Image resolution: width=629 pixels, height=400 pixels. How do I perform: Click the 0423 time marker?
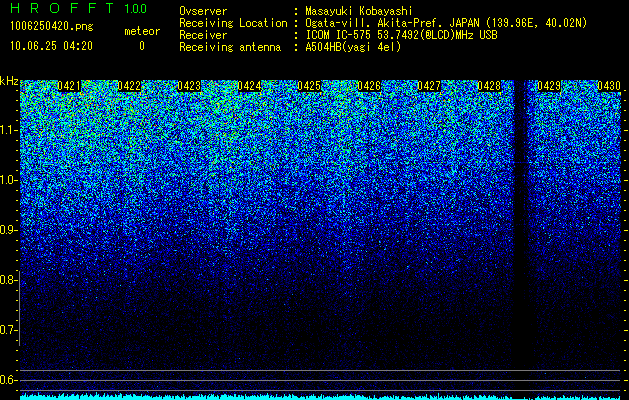(189, 86)
